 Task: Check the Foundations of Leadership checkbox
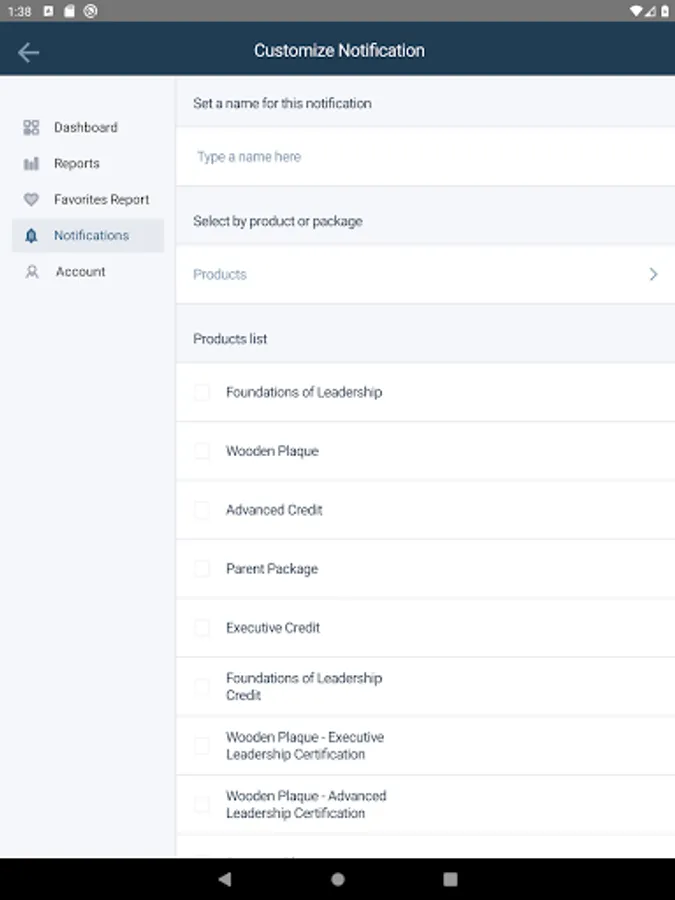point(202,392)
